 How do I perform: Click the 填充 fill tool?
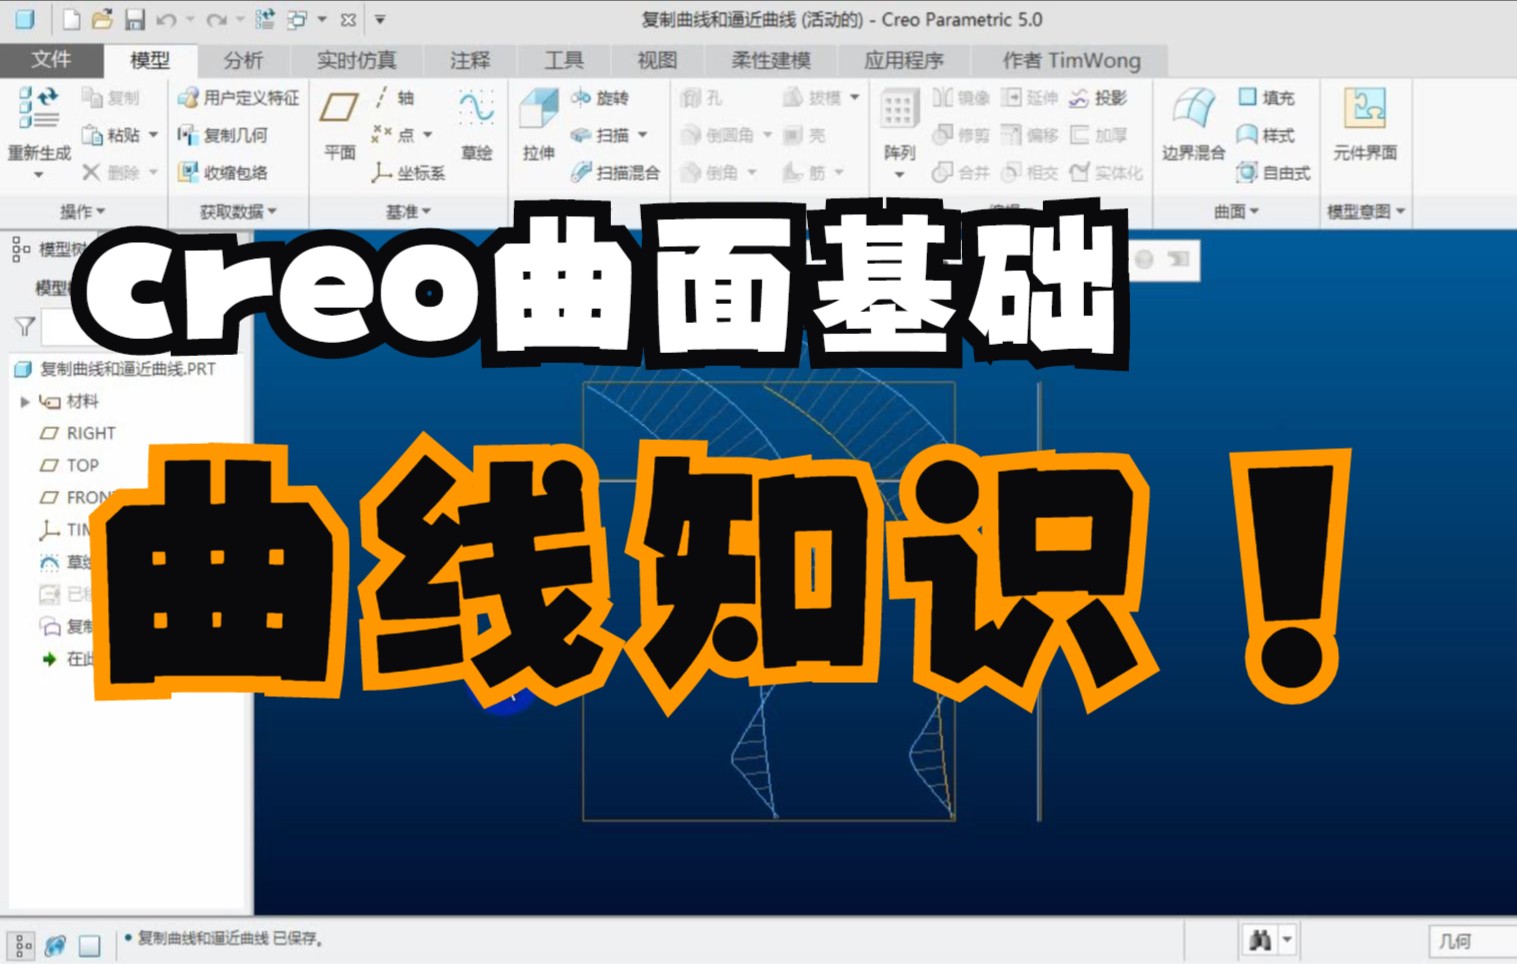(x=1266, y=98)
